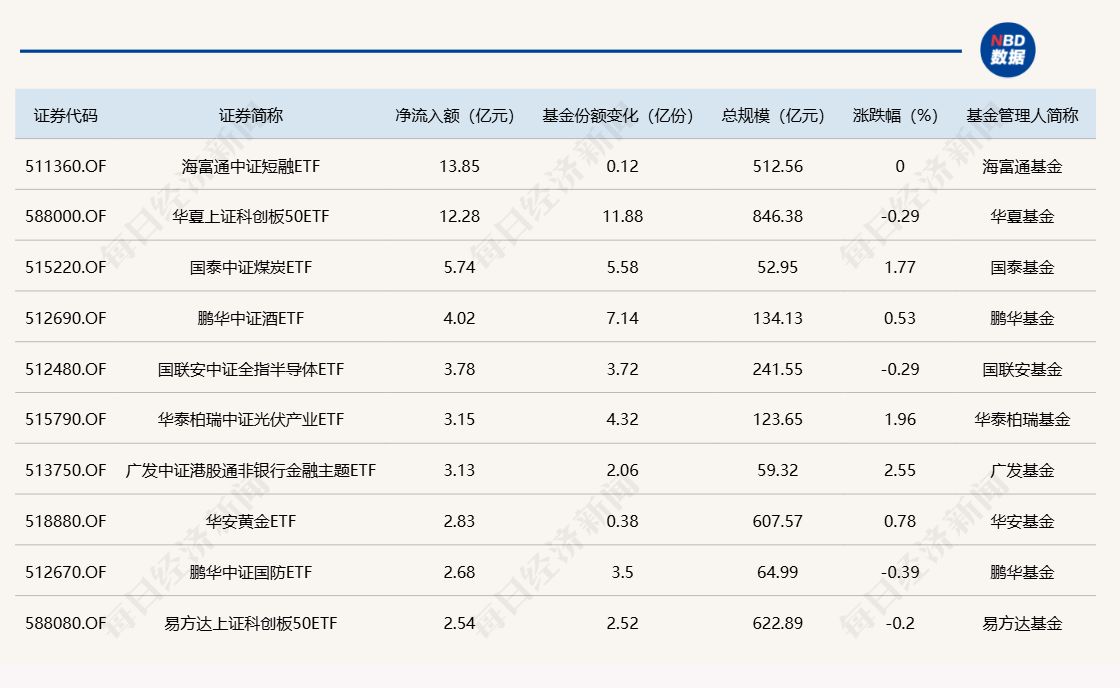The height and width of the screenshot is (688, 1120).
Task: Click fund name 鹏华中证国防ETF
Action: coord(251,572)
